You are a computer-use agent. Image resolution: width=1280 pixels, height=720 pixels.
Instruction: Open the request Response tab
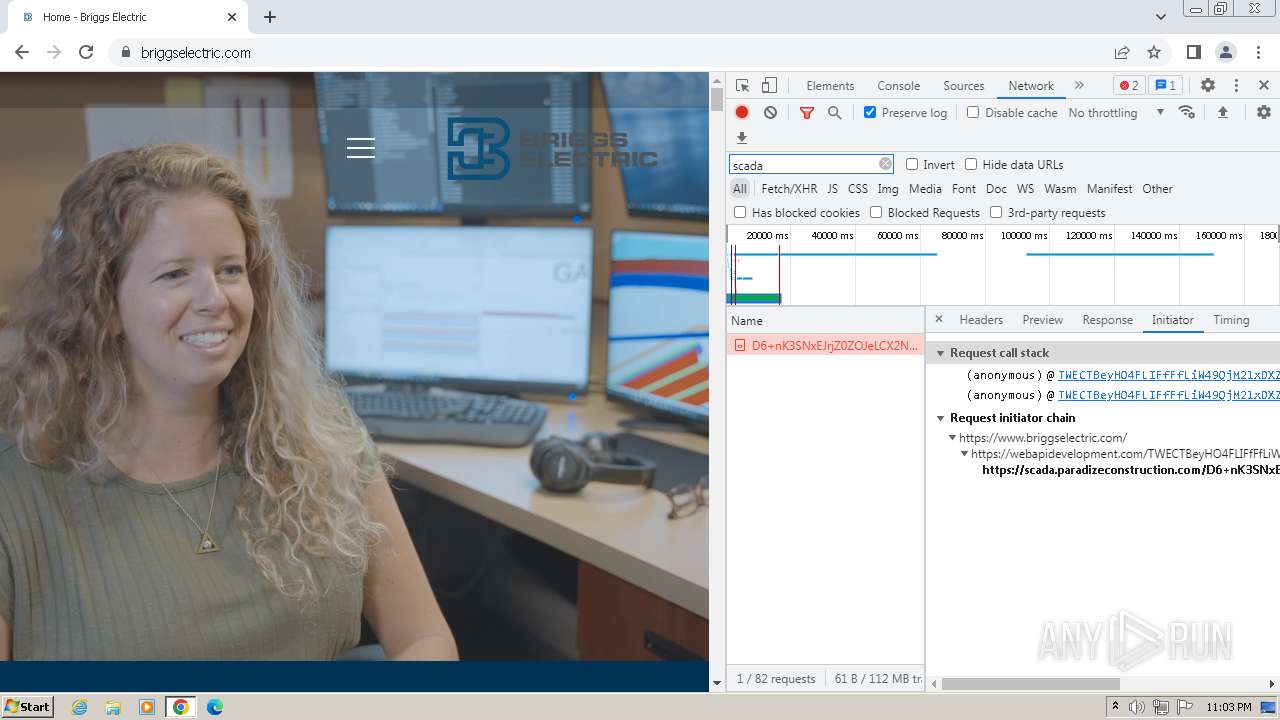tap(1107, 320)
